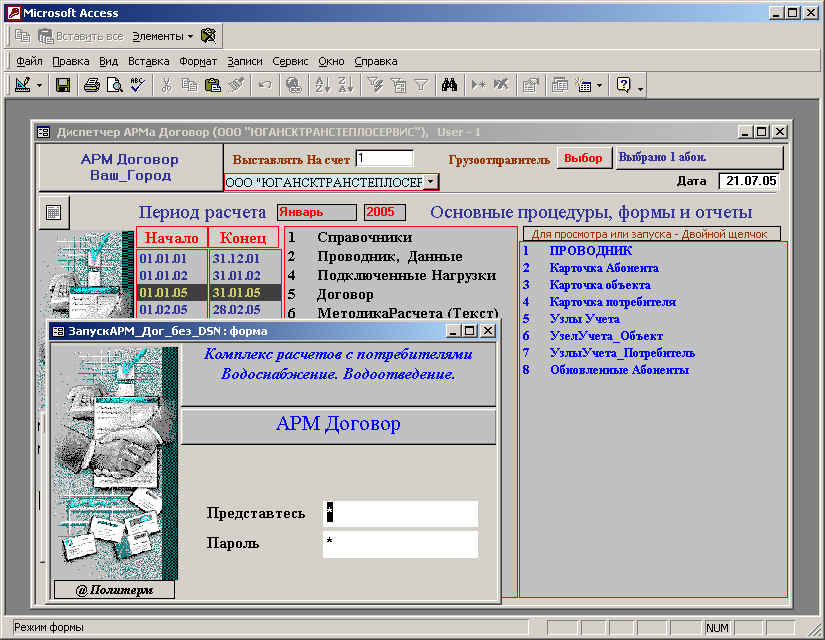Open Print Preview from the toolbar
825x640 pixels.
tap(114, 85)
